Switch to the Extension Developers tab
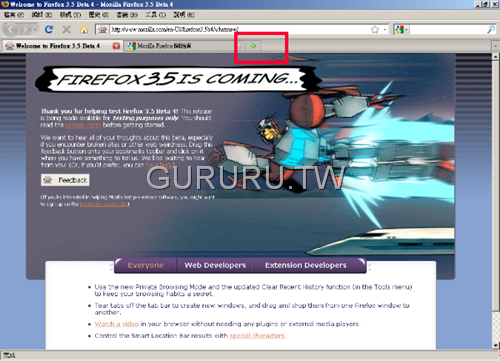The image size is (500, 362). [306, 265]
